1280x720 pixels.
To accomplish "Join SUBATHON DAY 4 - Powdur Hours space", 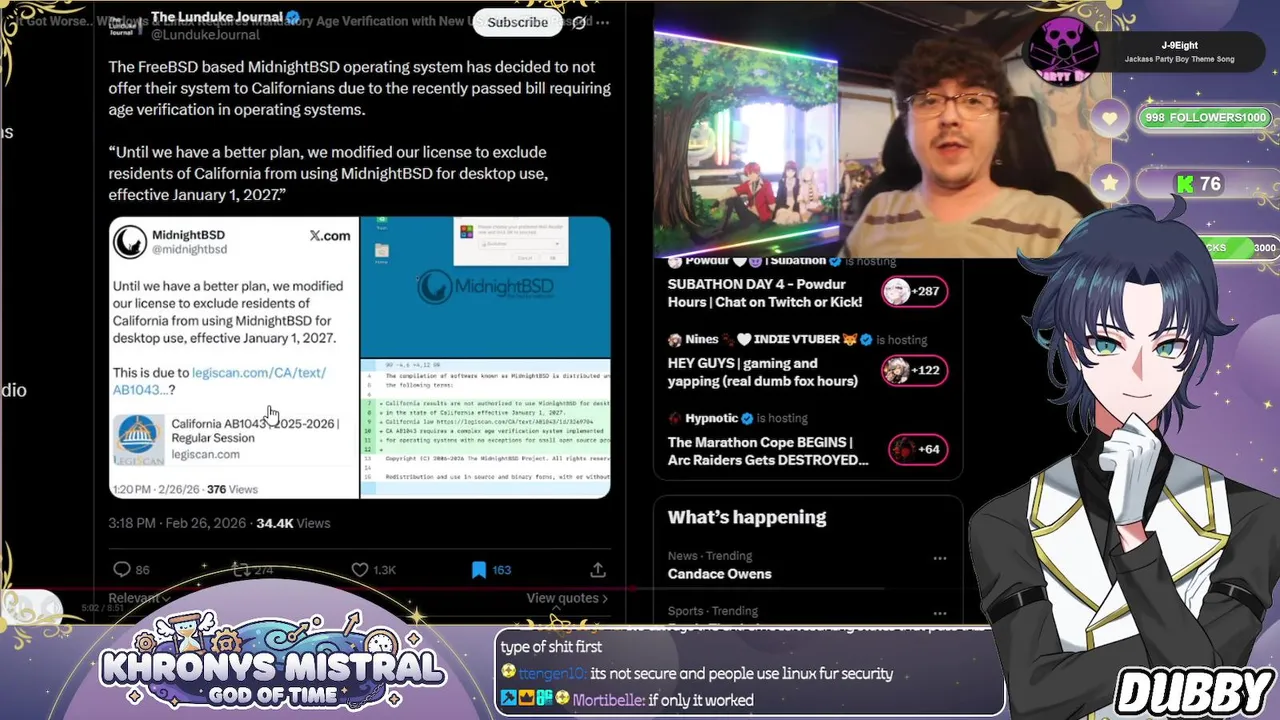I will pos(765,293).
